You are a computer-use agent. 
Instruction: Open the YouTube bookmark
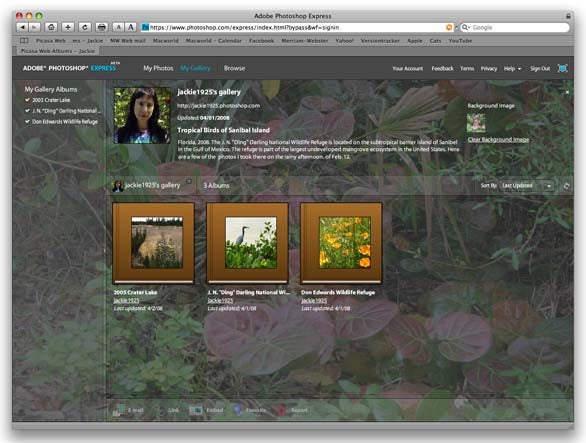(460, 40)
